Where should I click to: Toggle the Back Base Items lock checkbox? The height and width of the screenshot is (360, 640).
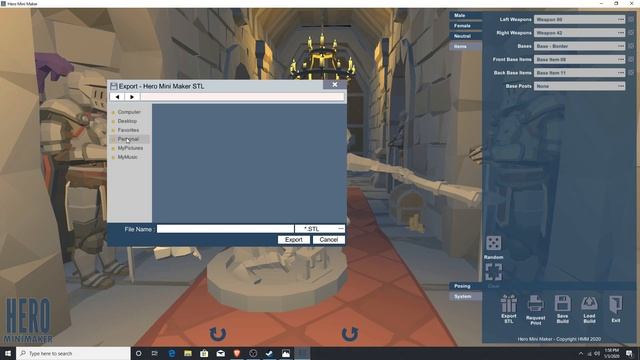point(631,73)
